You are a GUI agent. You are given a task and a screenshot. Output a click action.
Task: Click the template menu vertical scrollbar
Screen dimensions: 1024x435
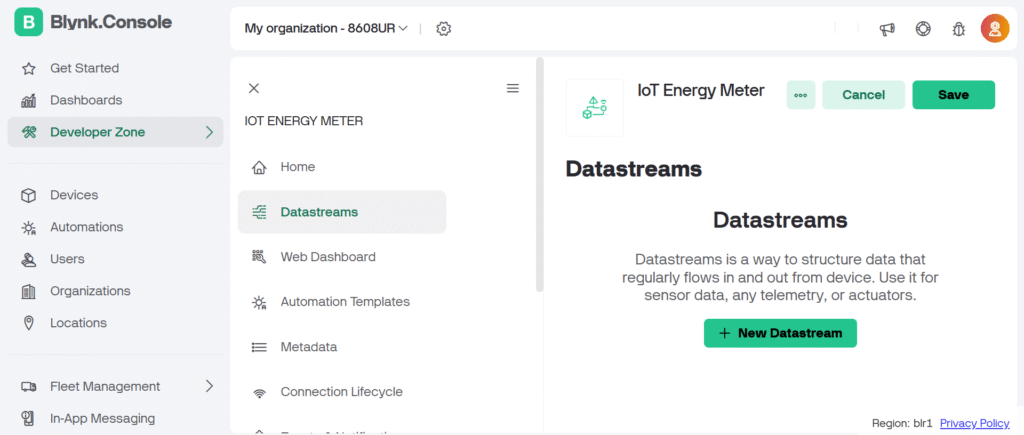(x=539, y=174)
